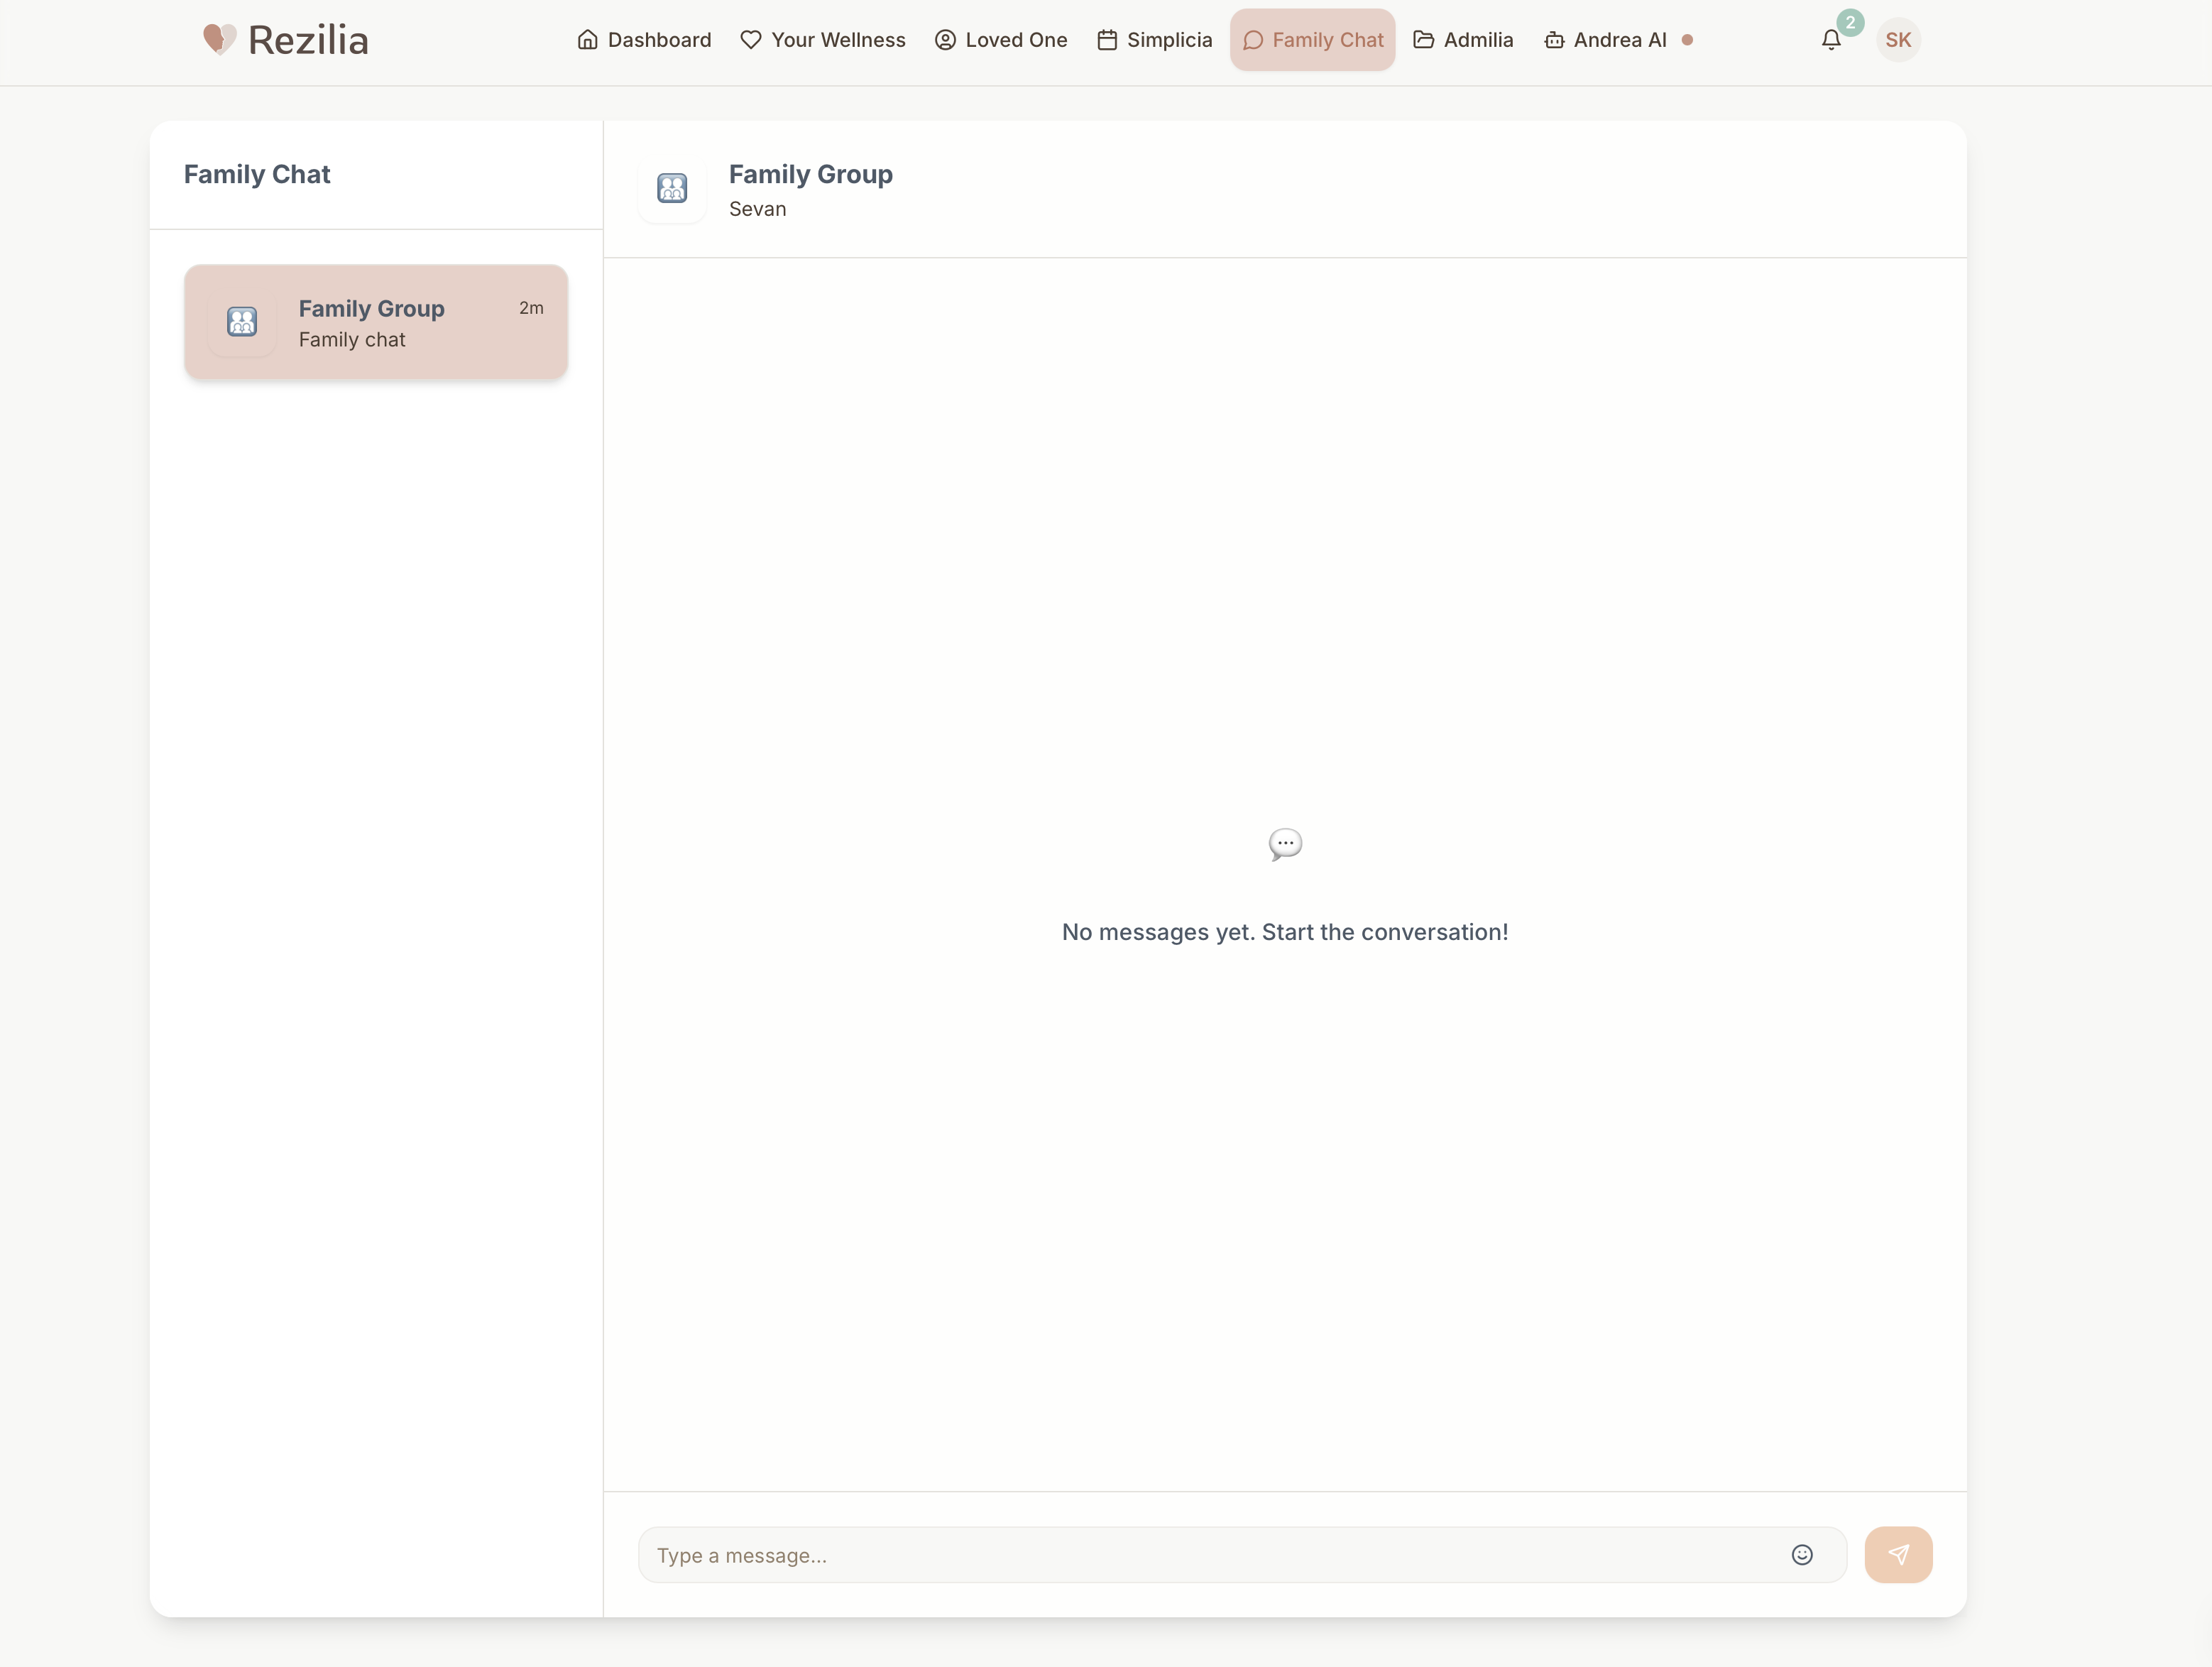The height and width of the screenshot is (1667, 2212).
Task: Open the Admilia folder section
Action: 1463,40
